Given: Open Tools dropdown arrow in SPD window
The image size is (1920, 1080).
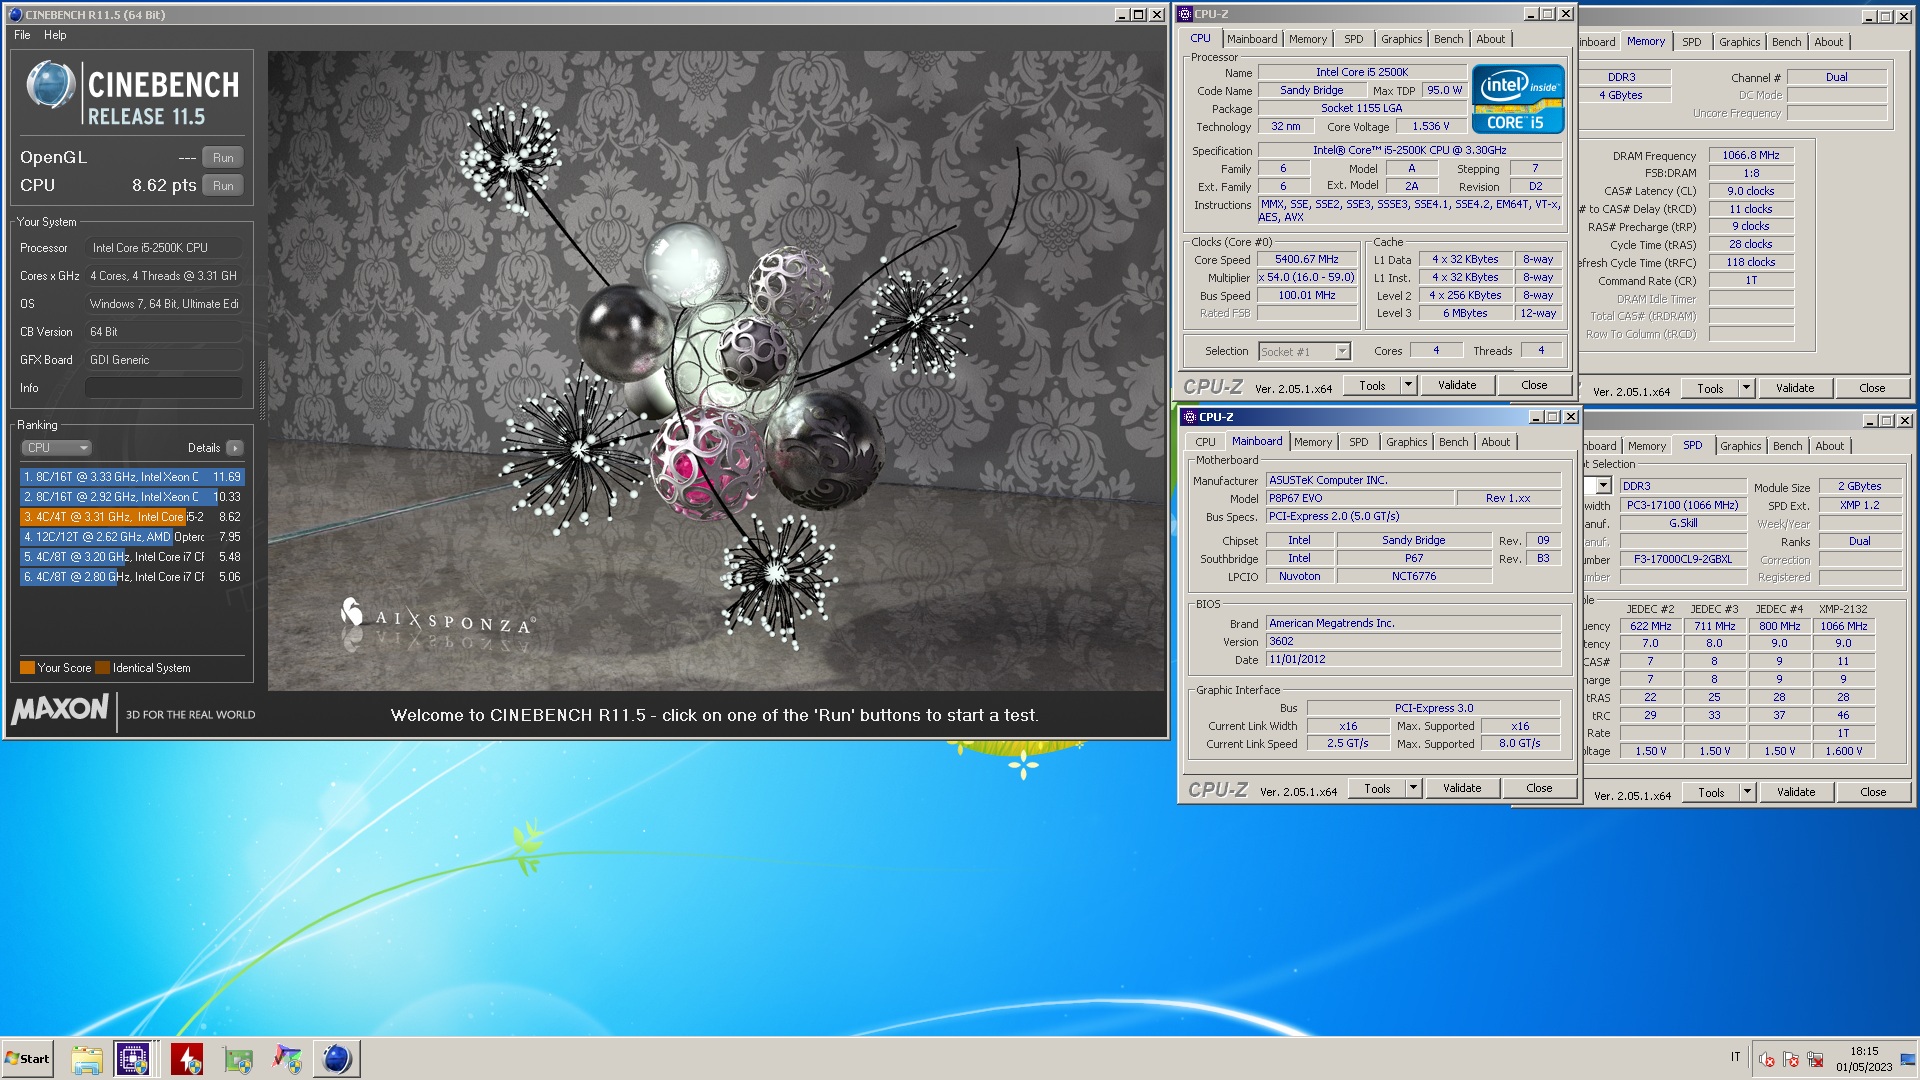Looking at the screenshot, I should [x=1747, y=792].
